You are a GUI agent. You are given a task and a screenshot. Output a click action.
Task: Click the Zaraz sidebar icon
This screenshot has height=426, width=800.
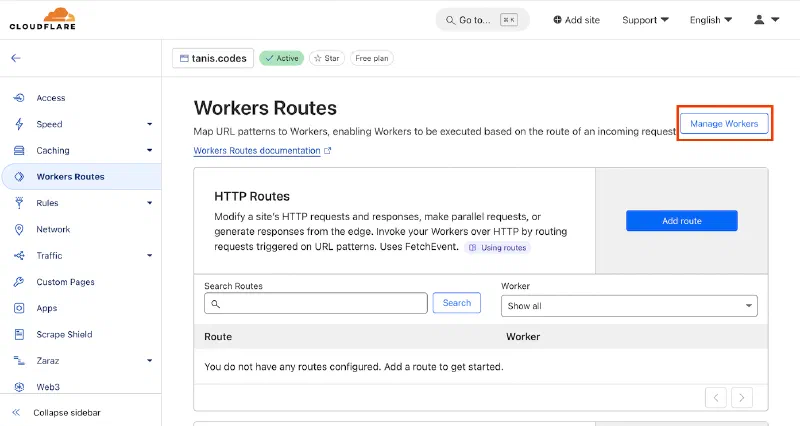coord(19,361)
